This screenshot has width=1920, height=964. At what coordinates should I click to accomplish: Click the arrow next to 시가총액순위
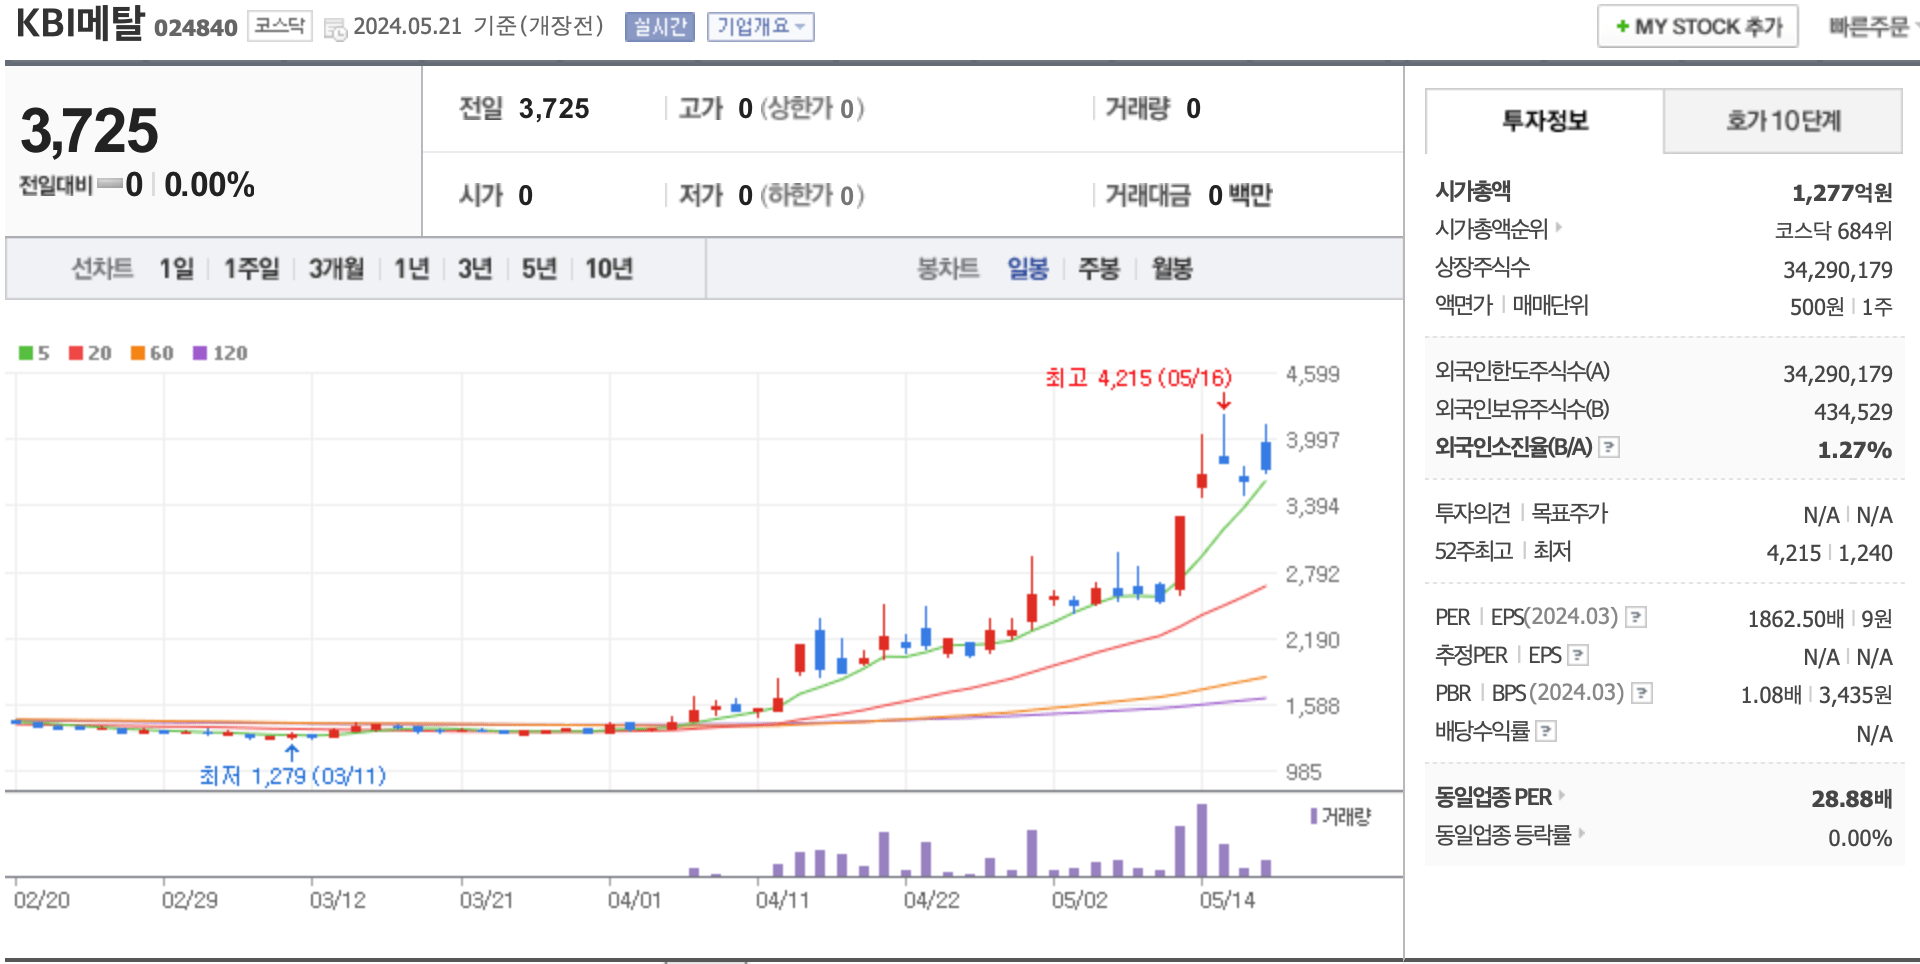pos(1558,228)
